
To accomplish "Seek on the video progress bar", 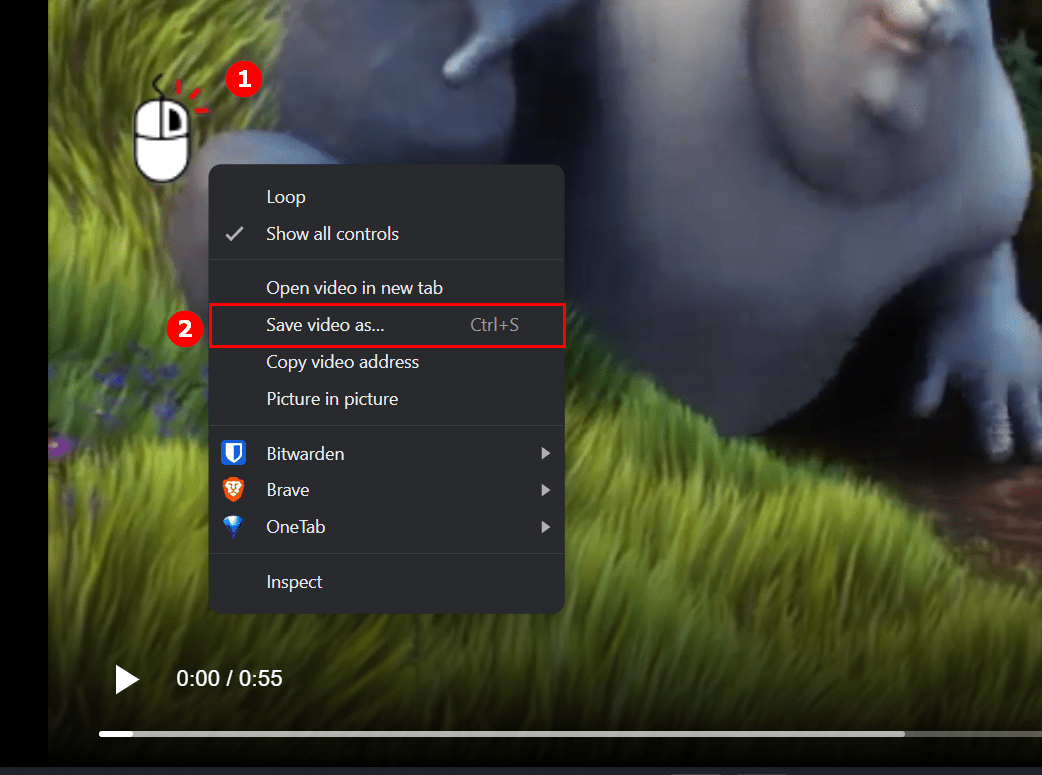I will pyautogui.click(x=570, y=734).
